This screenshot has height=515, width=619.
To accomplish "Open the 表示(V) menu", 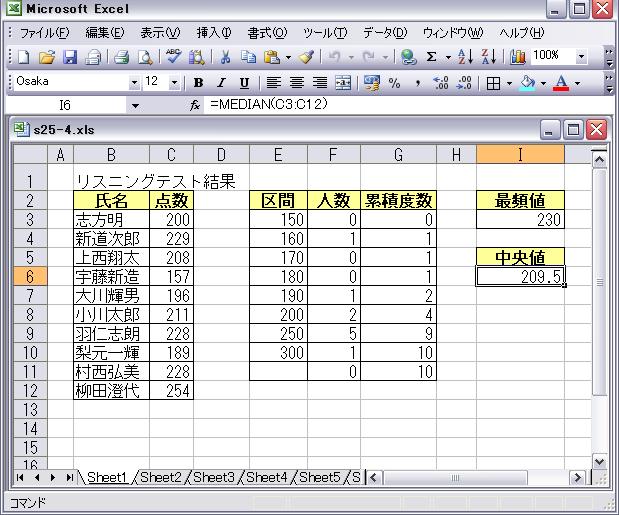I will point(160,33).
